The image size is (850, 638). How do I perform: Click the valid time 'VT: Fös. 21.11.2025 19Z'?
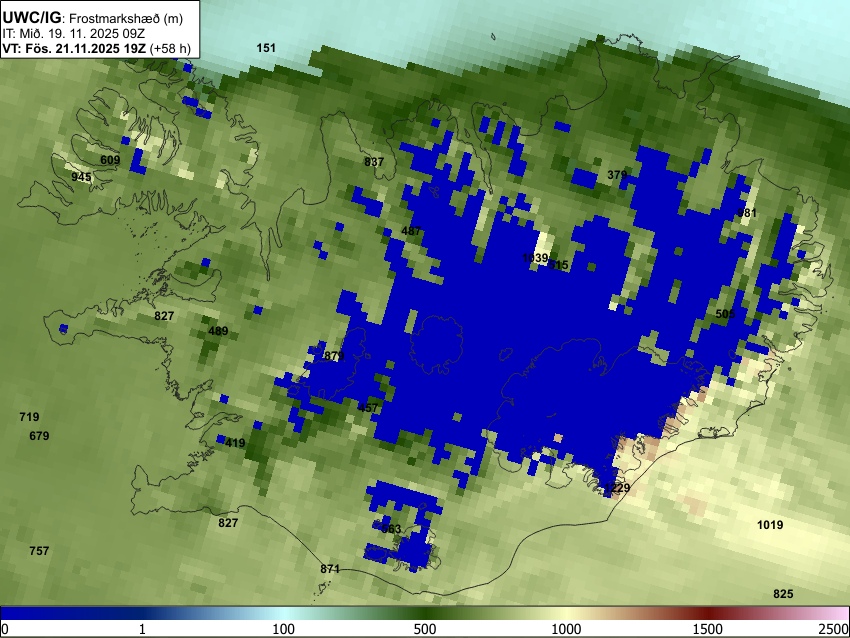pos(74,48)
